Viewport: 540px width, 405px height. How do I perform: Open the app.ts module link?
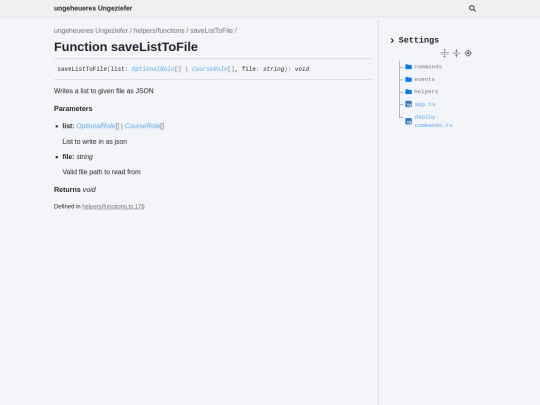click(425, 104)
